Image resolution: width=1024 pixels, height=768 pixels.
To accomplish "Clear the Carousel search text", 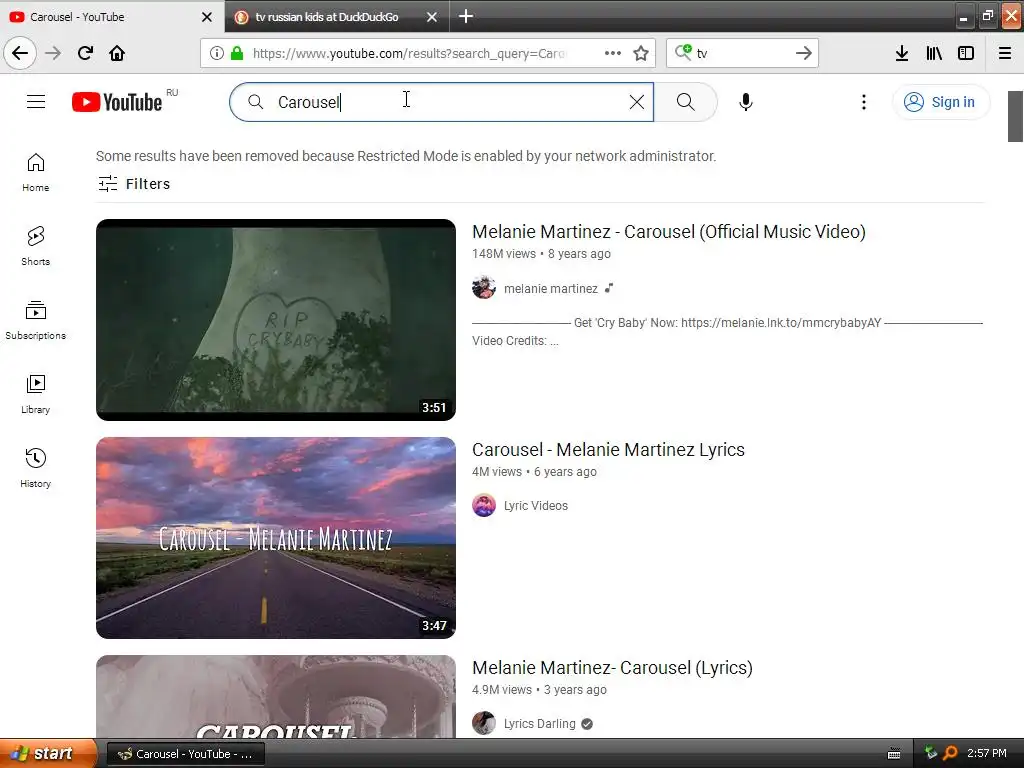I will pos(637,102).
